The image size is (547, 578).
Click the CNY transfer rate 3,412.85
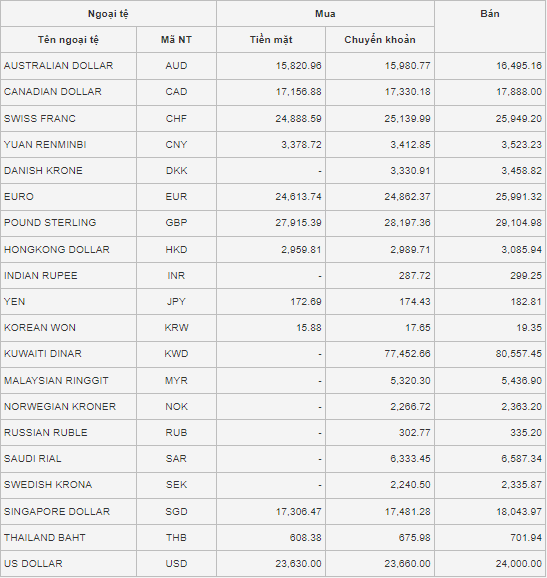click(410, 144)
